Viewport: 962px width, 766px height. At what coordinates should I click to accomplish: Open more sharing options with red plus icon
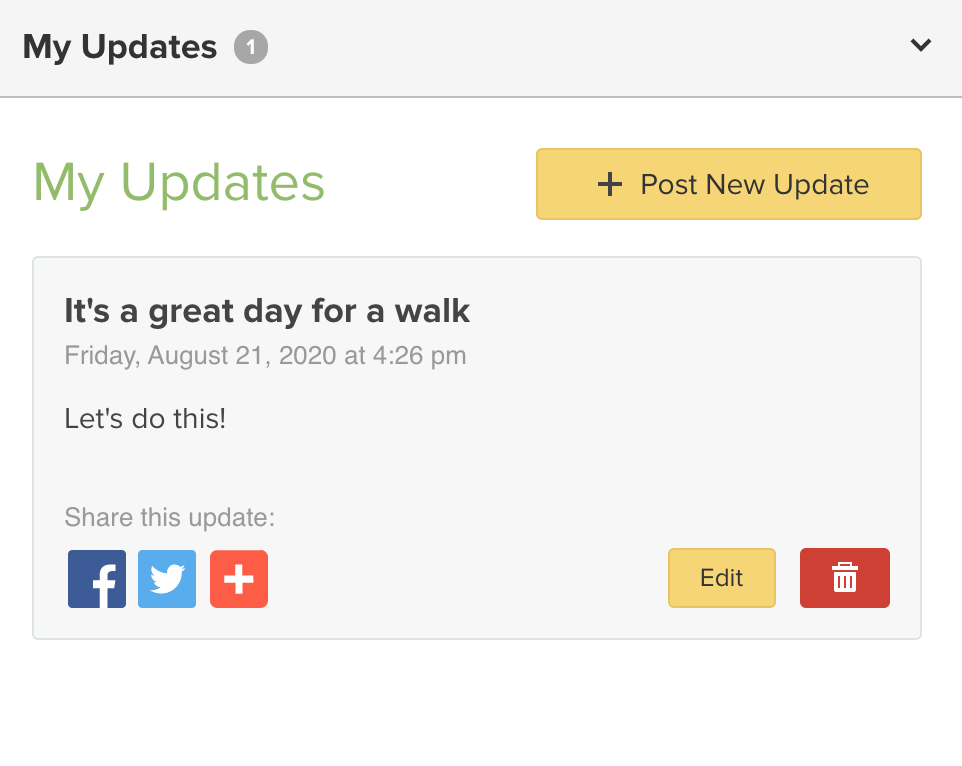(x=239, y=579)
